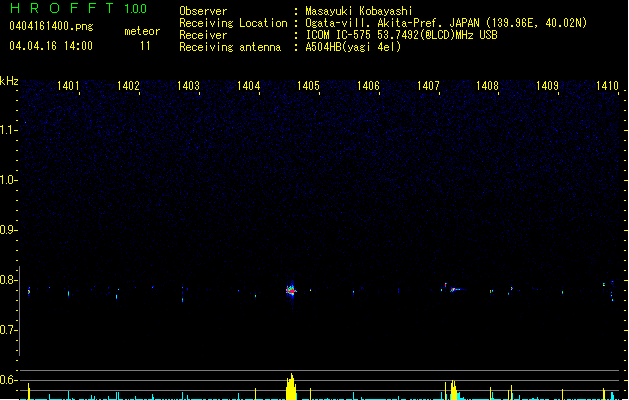The height and width of the screenshot is (400, 629).
Task: Click the 1.0 kHz frequency tick label
Action: (9, 180)
